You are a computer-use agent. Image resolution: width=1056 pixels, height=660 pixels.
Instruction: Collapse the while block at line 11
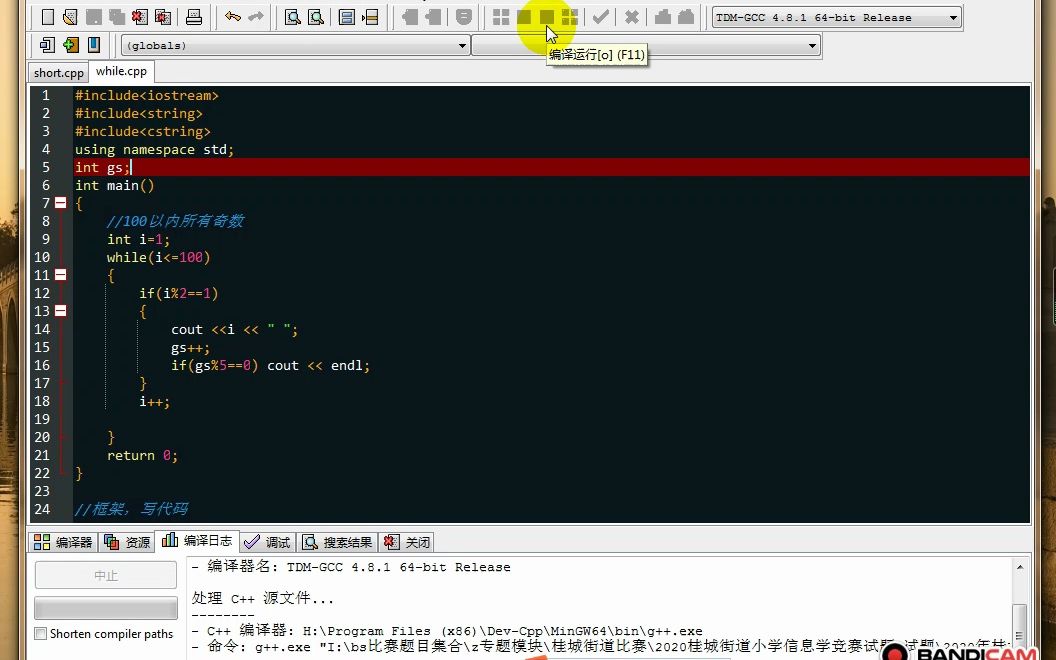[x=61, y=275]
